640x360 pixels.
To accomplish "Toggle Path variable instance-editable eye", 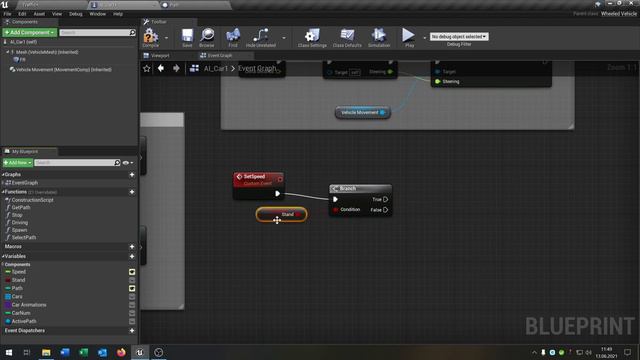I will [x=132, y=288].
